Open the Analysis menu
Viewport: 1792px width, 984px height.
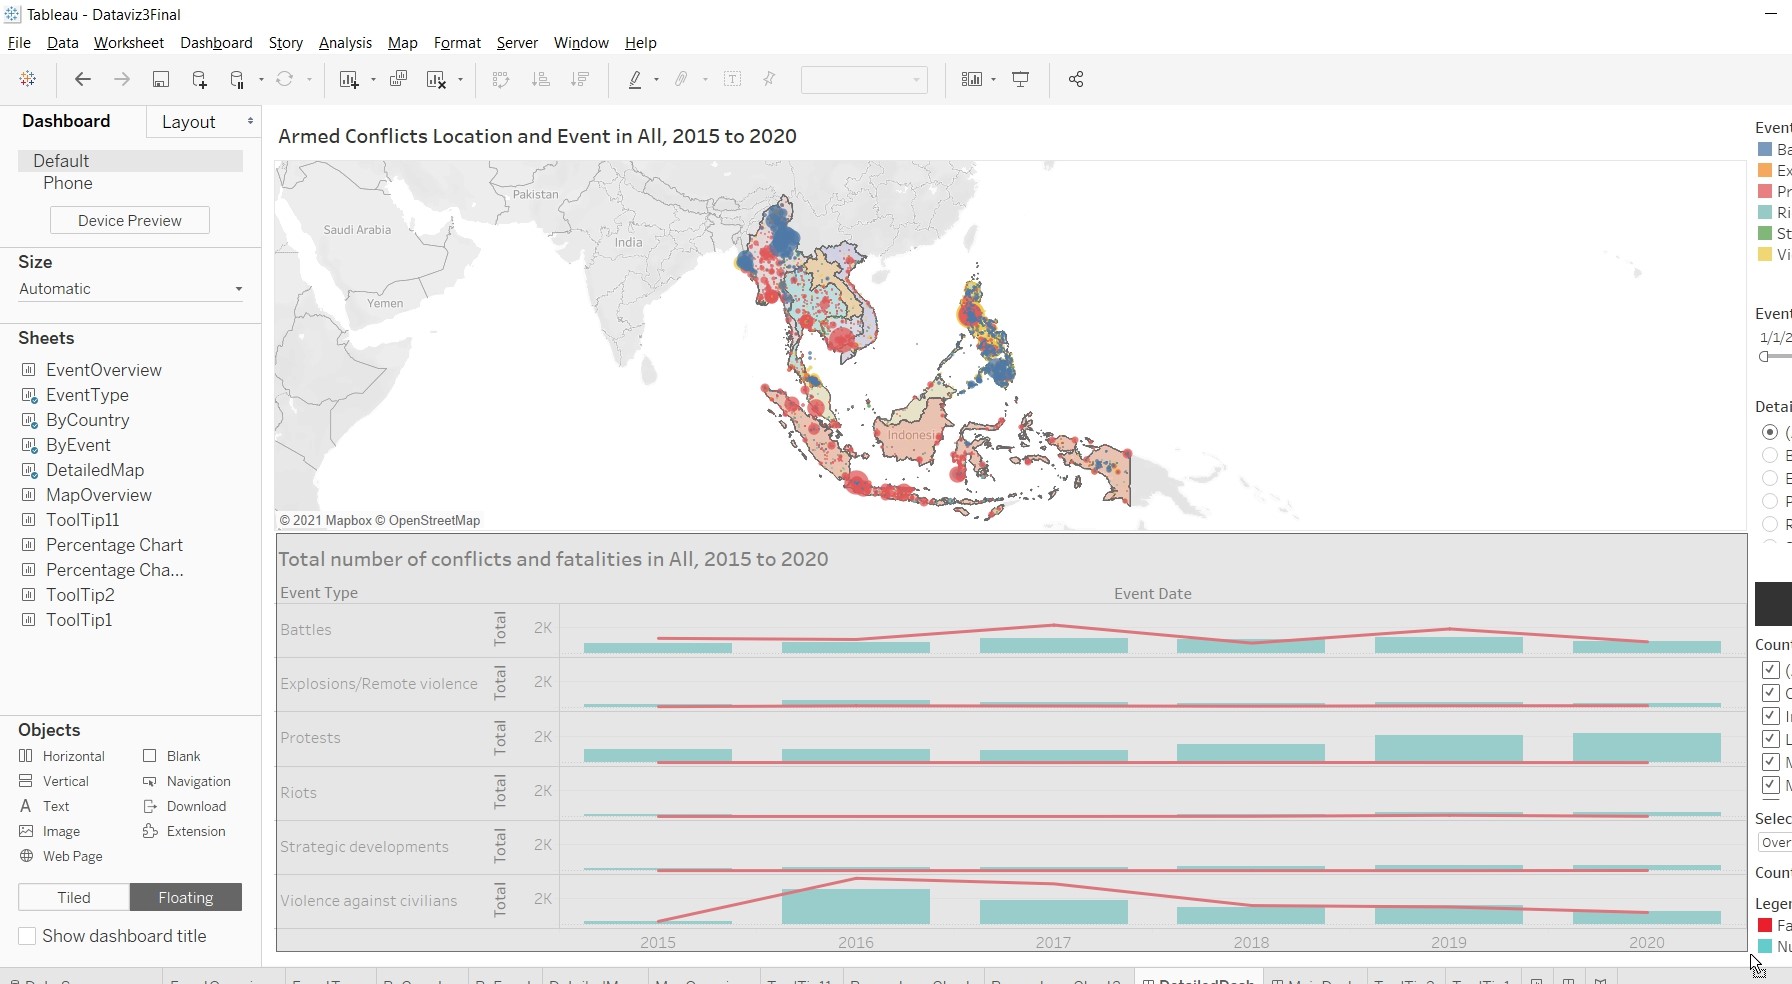coord(345,43)
